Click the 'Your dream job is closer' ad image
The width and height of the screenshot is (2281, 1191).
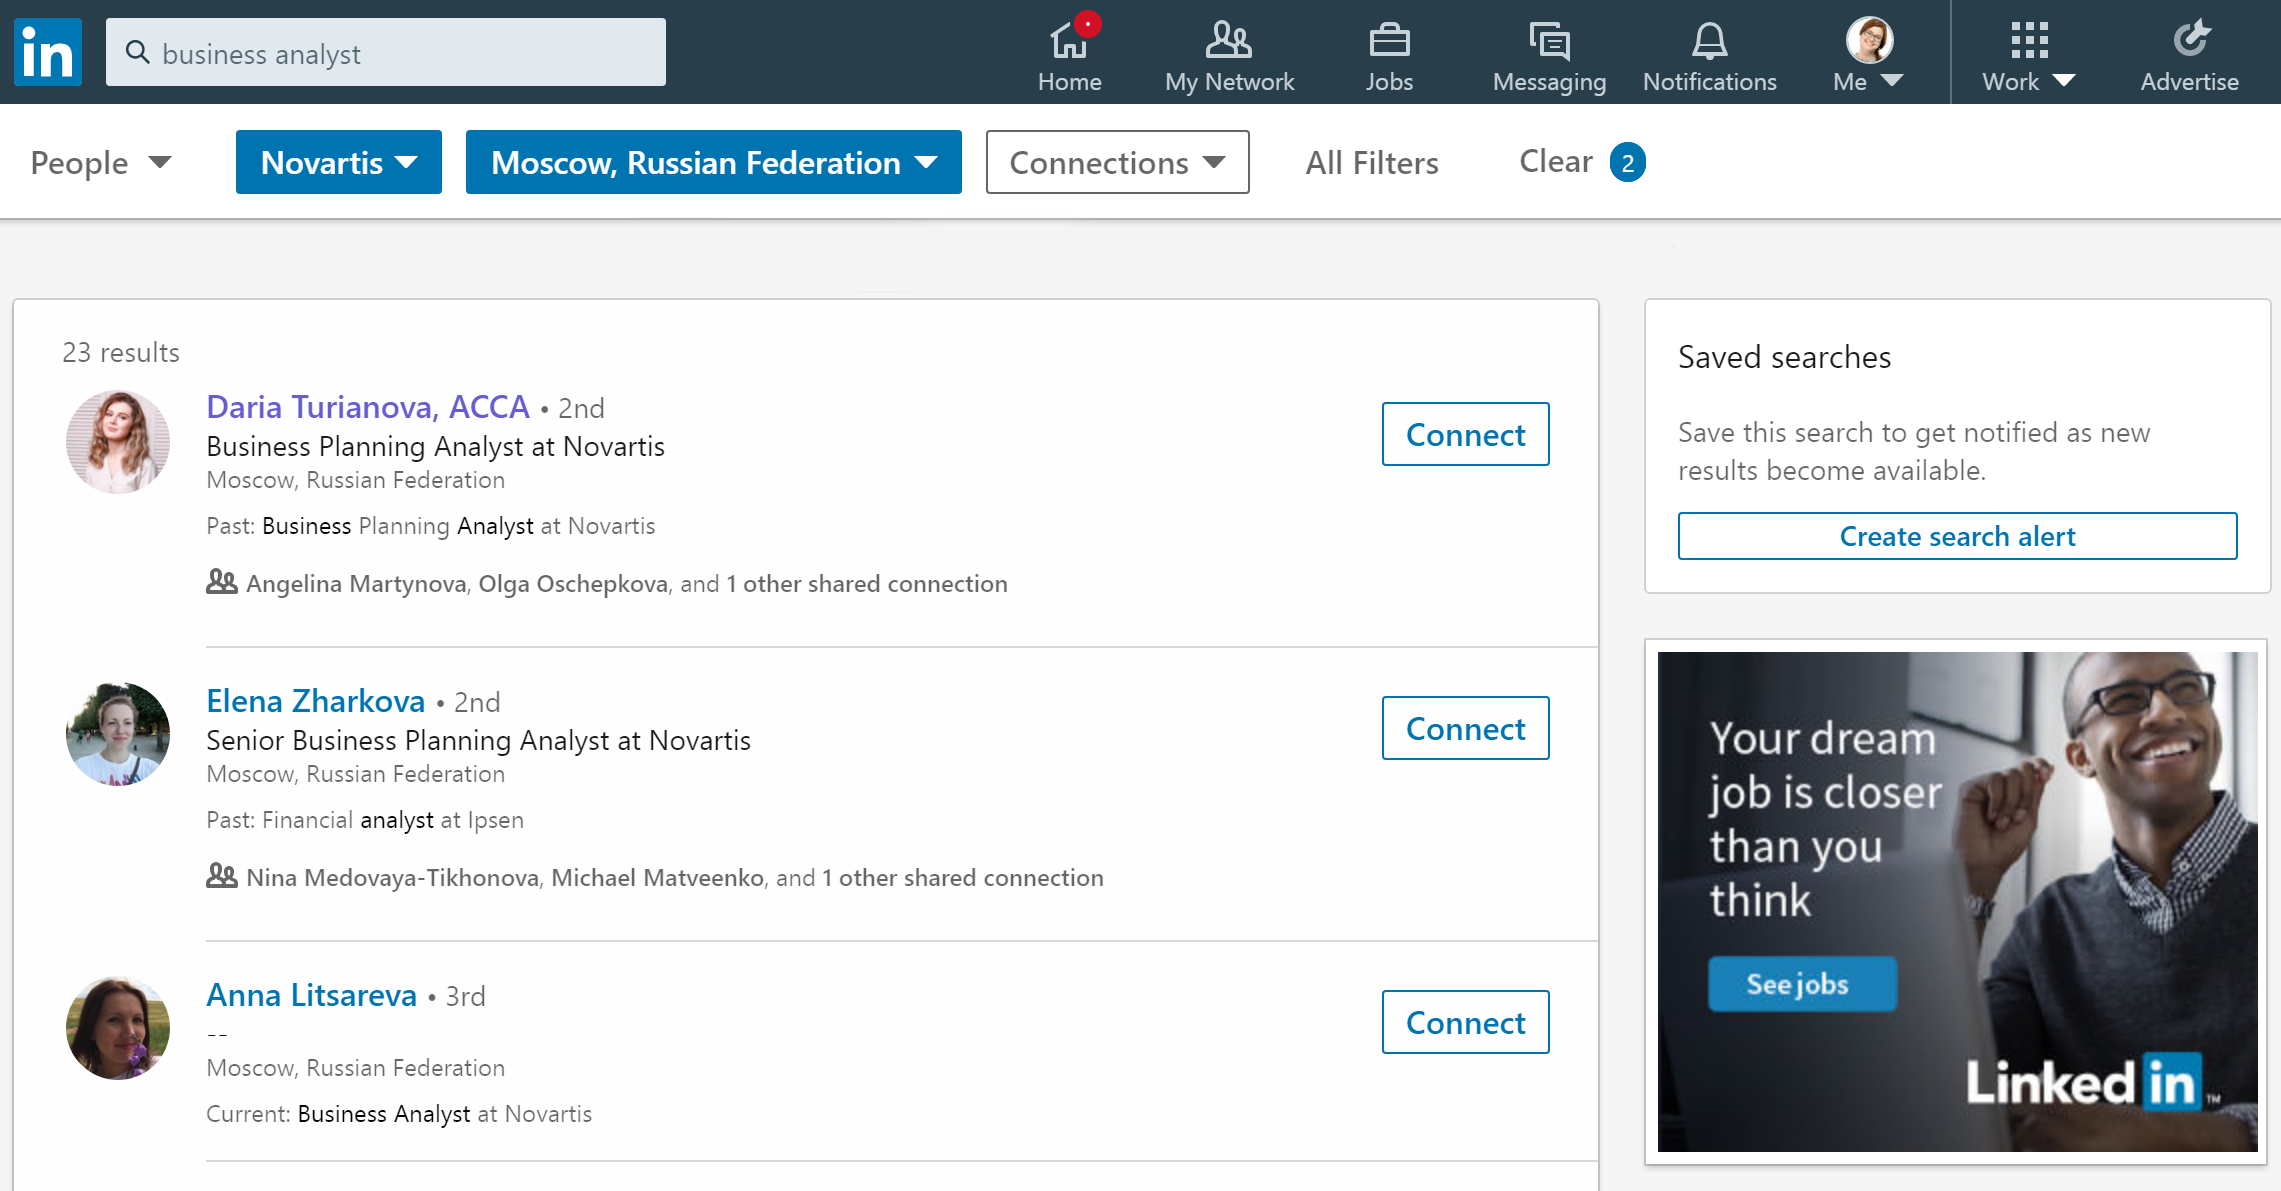[x=1958, y=902]
